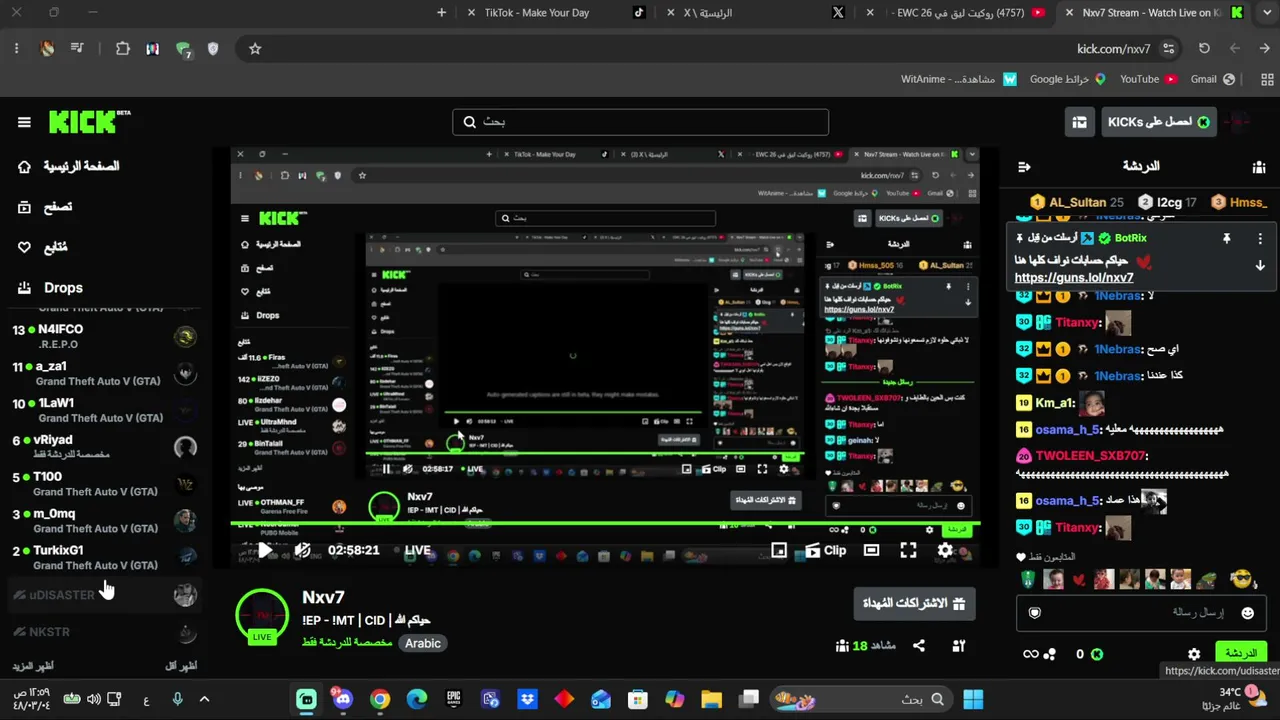1280x720 pixels.
Task: Open a new browser tab
Action: pyautogui.click(x=442, y=13)
